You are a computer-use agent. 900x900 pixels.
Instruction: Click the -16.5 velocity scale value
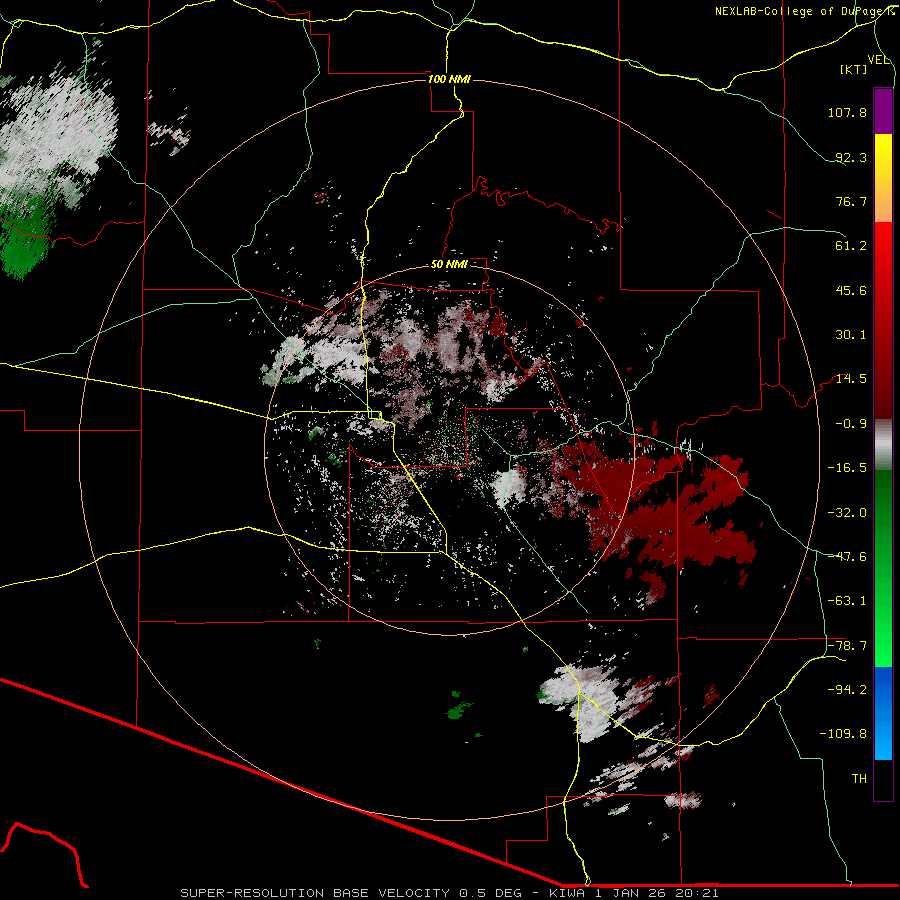point(847,468)
